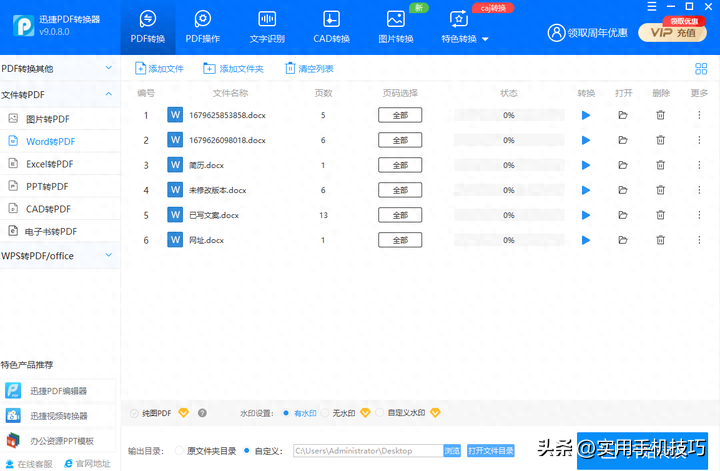Screen dimensions: 720x471
Task: Switch to grid view layout icon
Action: pos(701,69)
